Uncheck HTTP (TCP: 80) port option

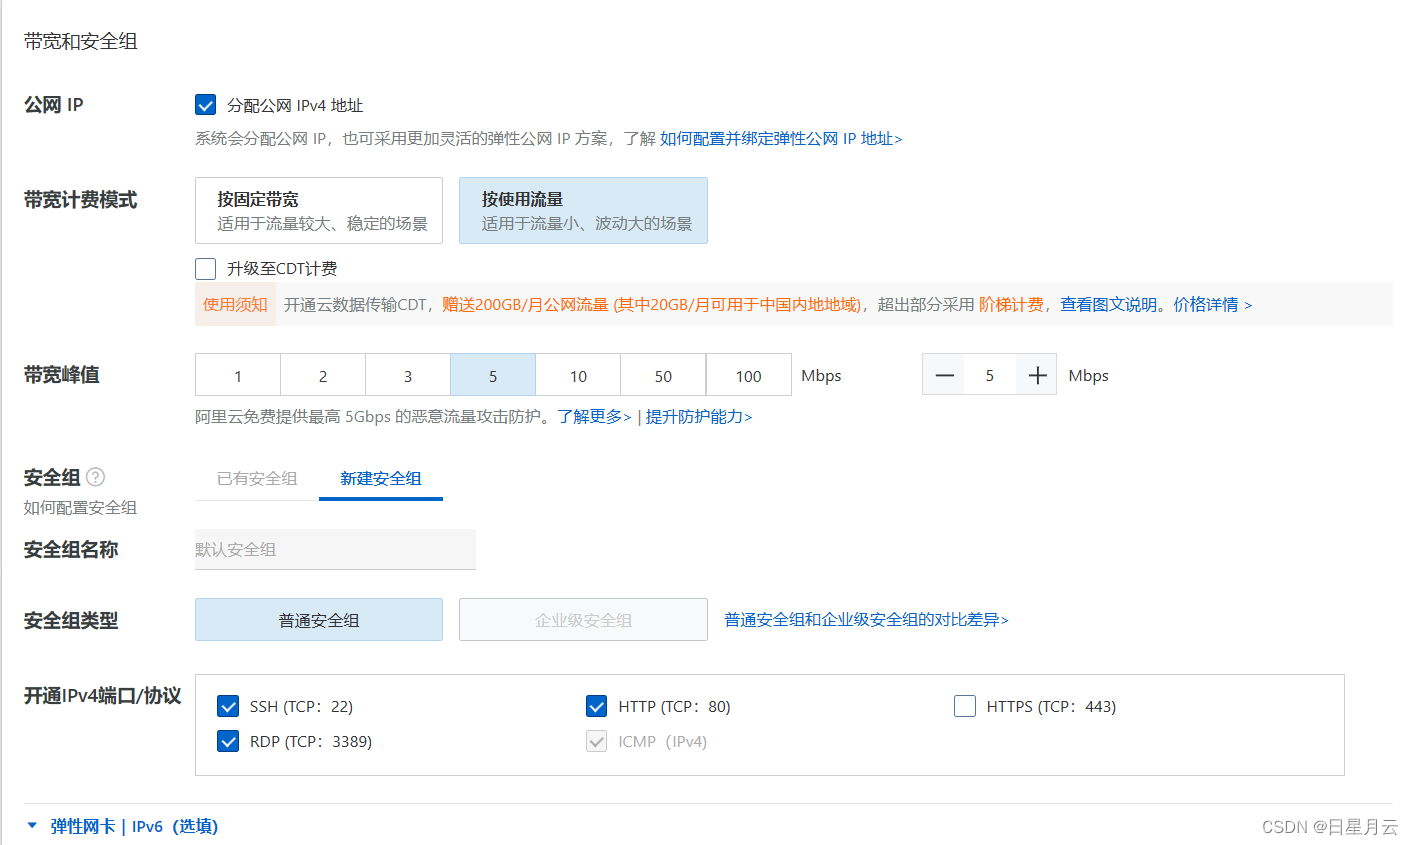coord(596,706)
